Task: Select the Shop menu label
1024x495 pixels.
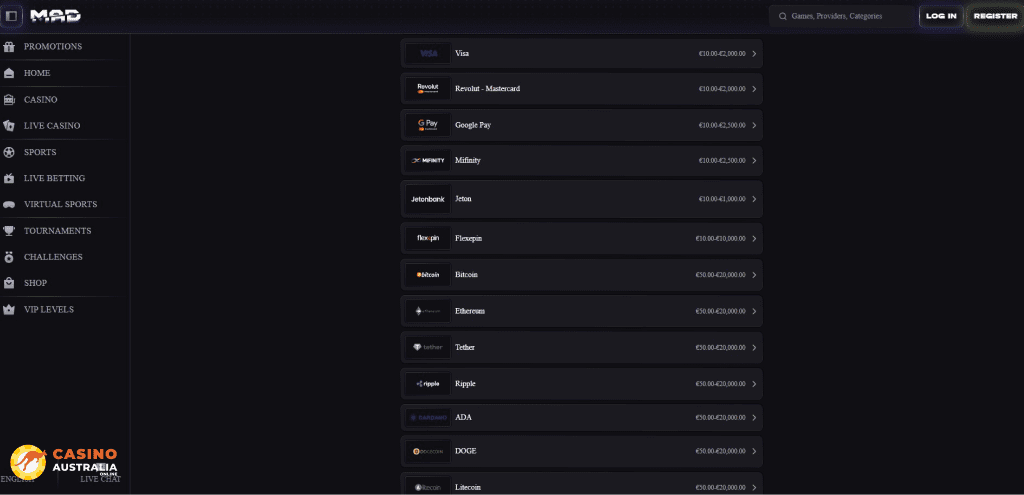Action: tap(35, 283)
